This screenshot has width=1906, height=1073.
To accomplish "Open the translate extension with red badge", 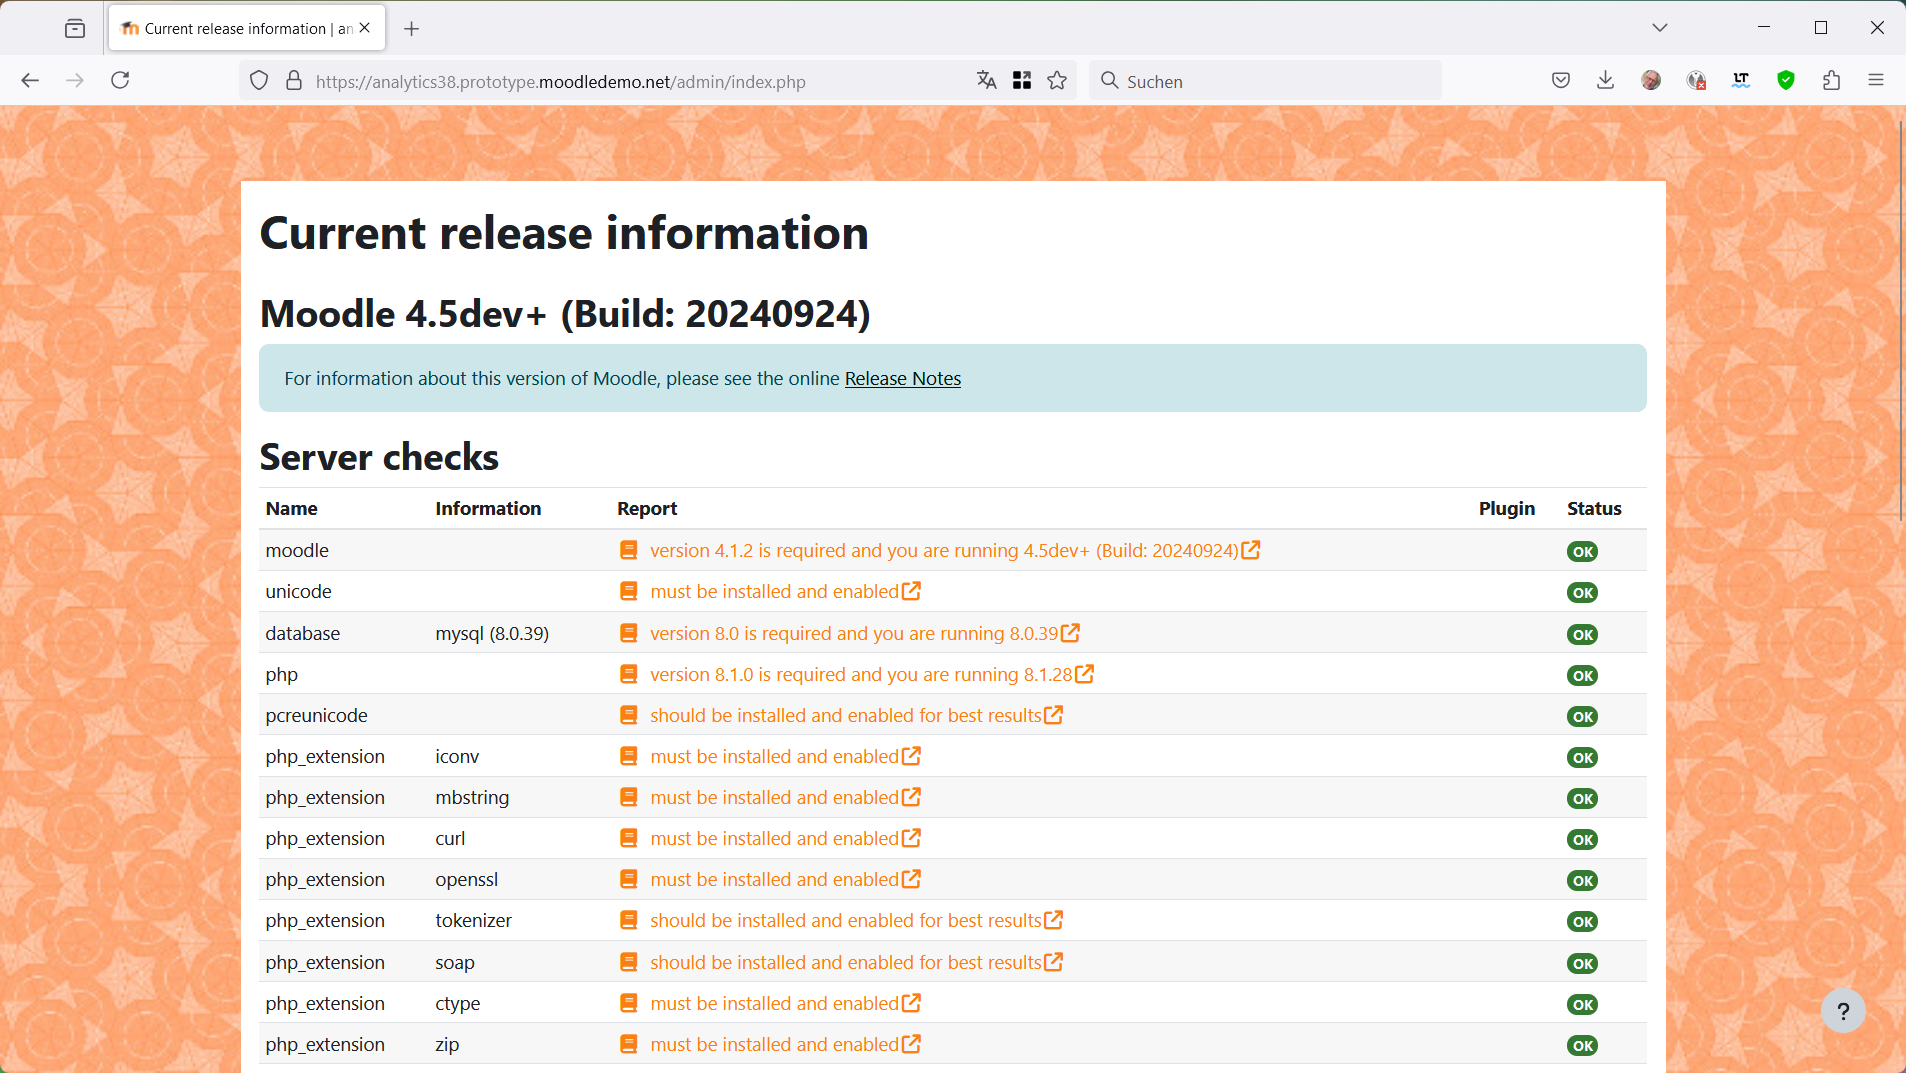I will coord(1696,81).
